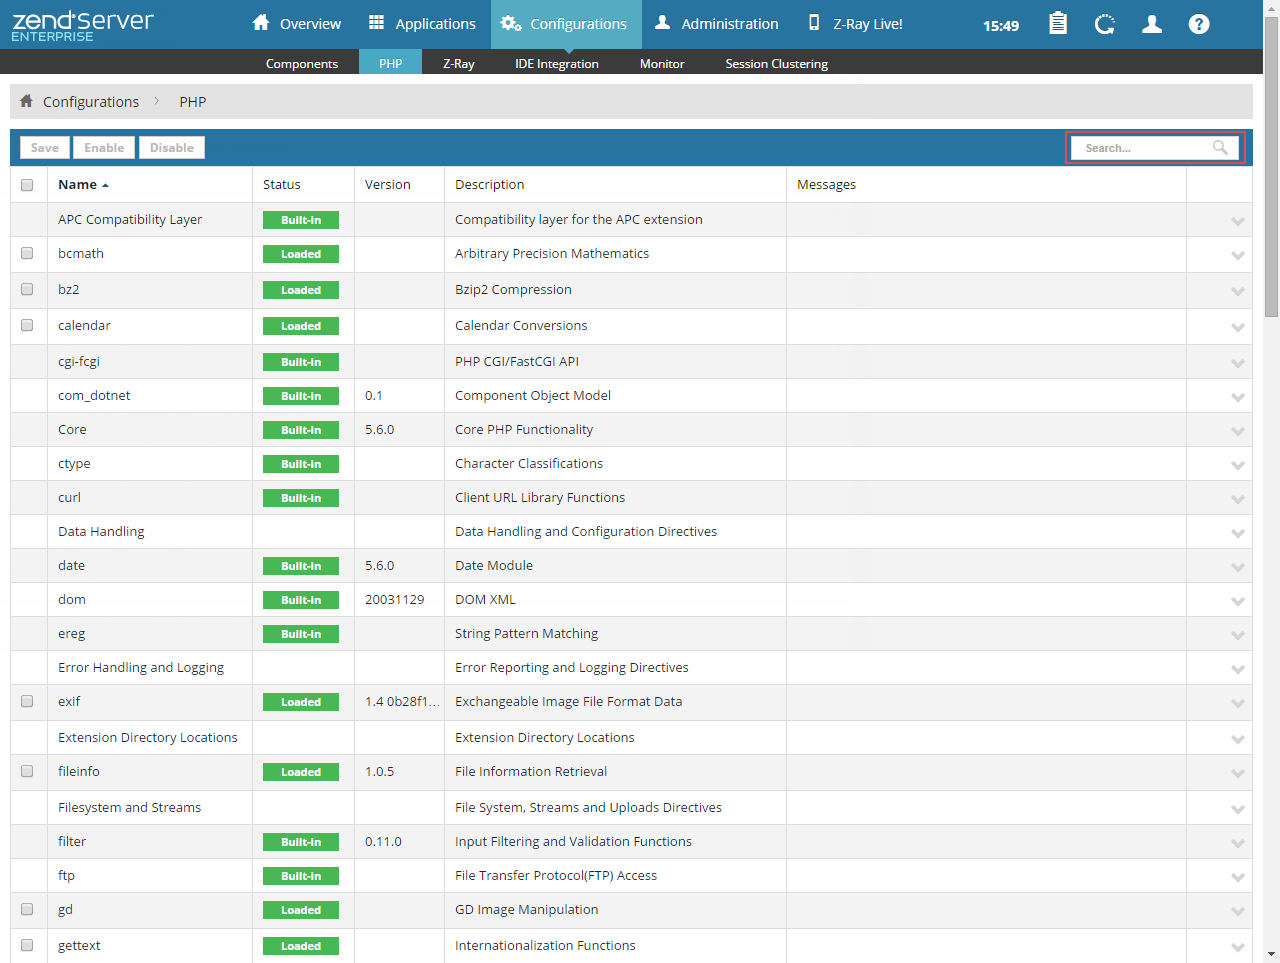Viewport: 1280px width, 963px height.
Task: Click the Disable button
Action: 172,148
